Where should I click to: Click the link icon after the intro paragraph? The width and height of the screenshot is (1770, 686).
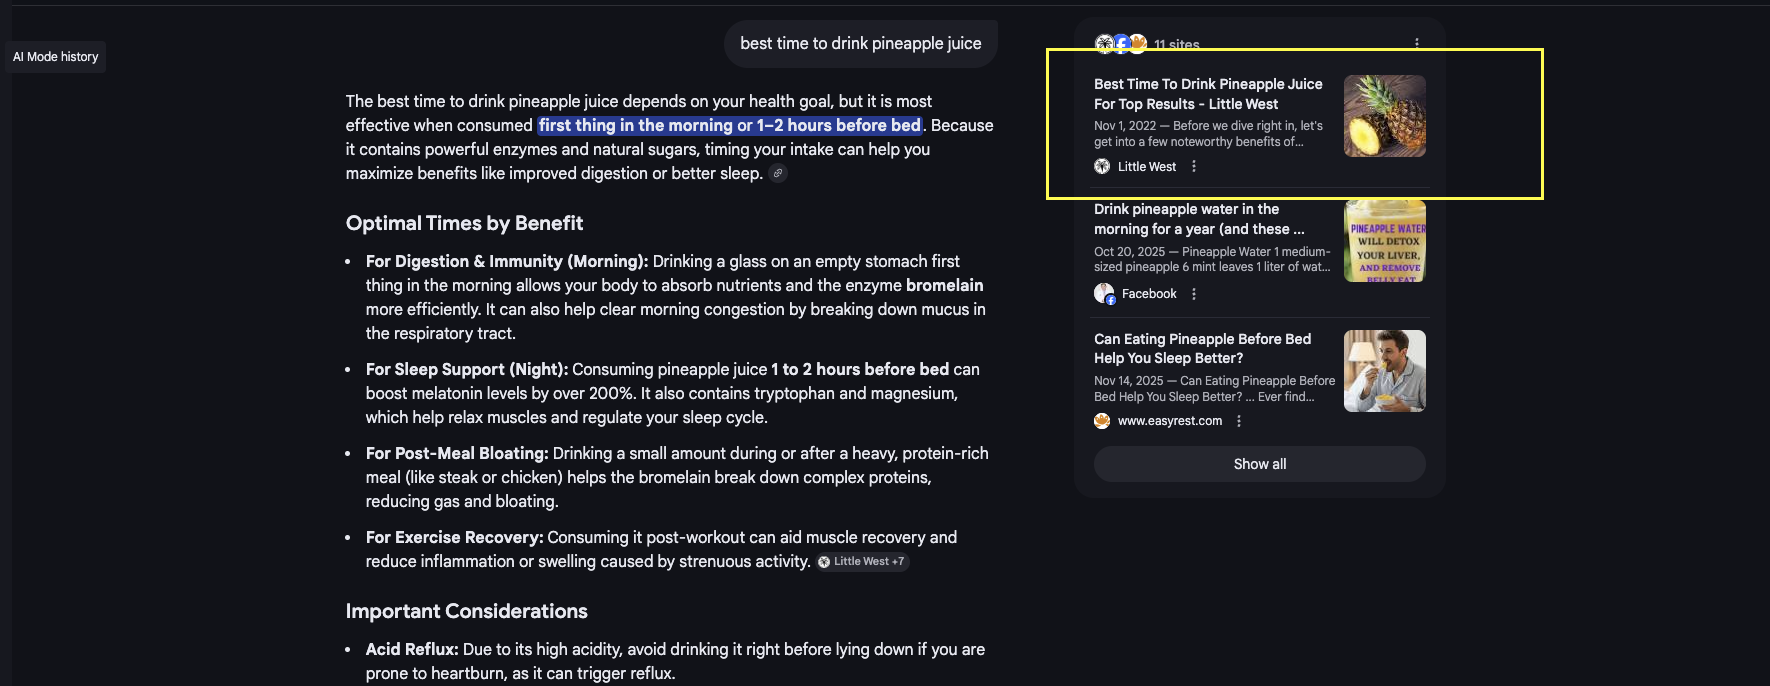[778, 173]
